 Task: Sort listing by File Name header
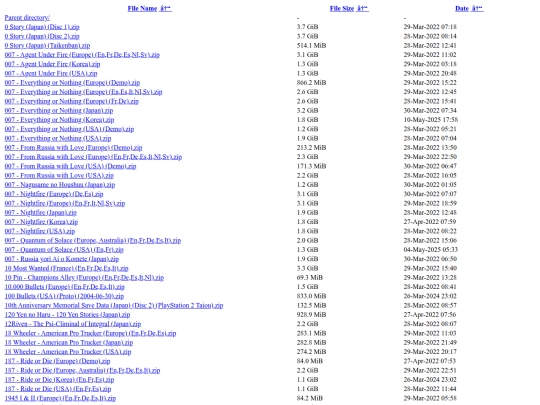click(142, 8)
